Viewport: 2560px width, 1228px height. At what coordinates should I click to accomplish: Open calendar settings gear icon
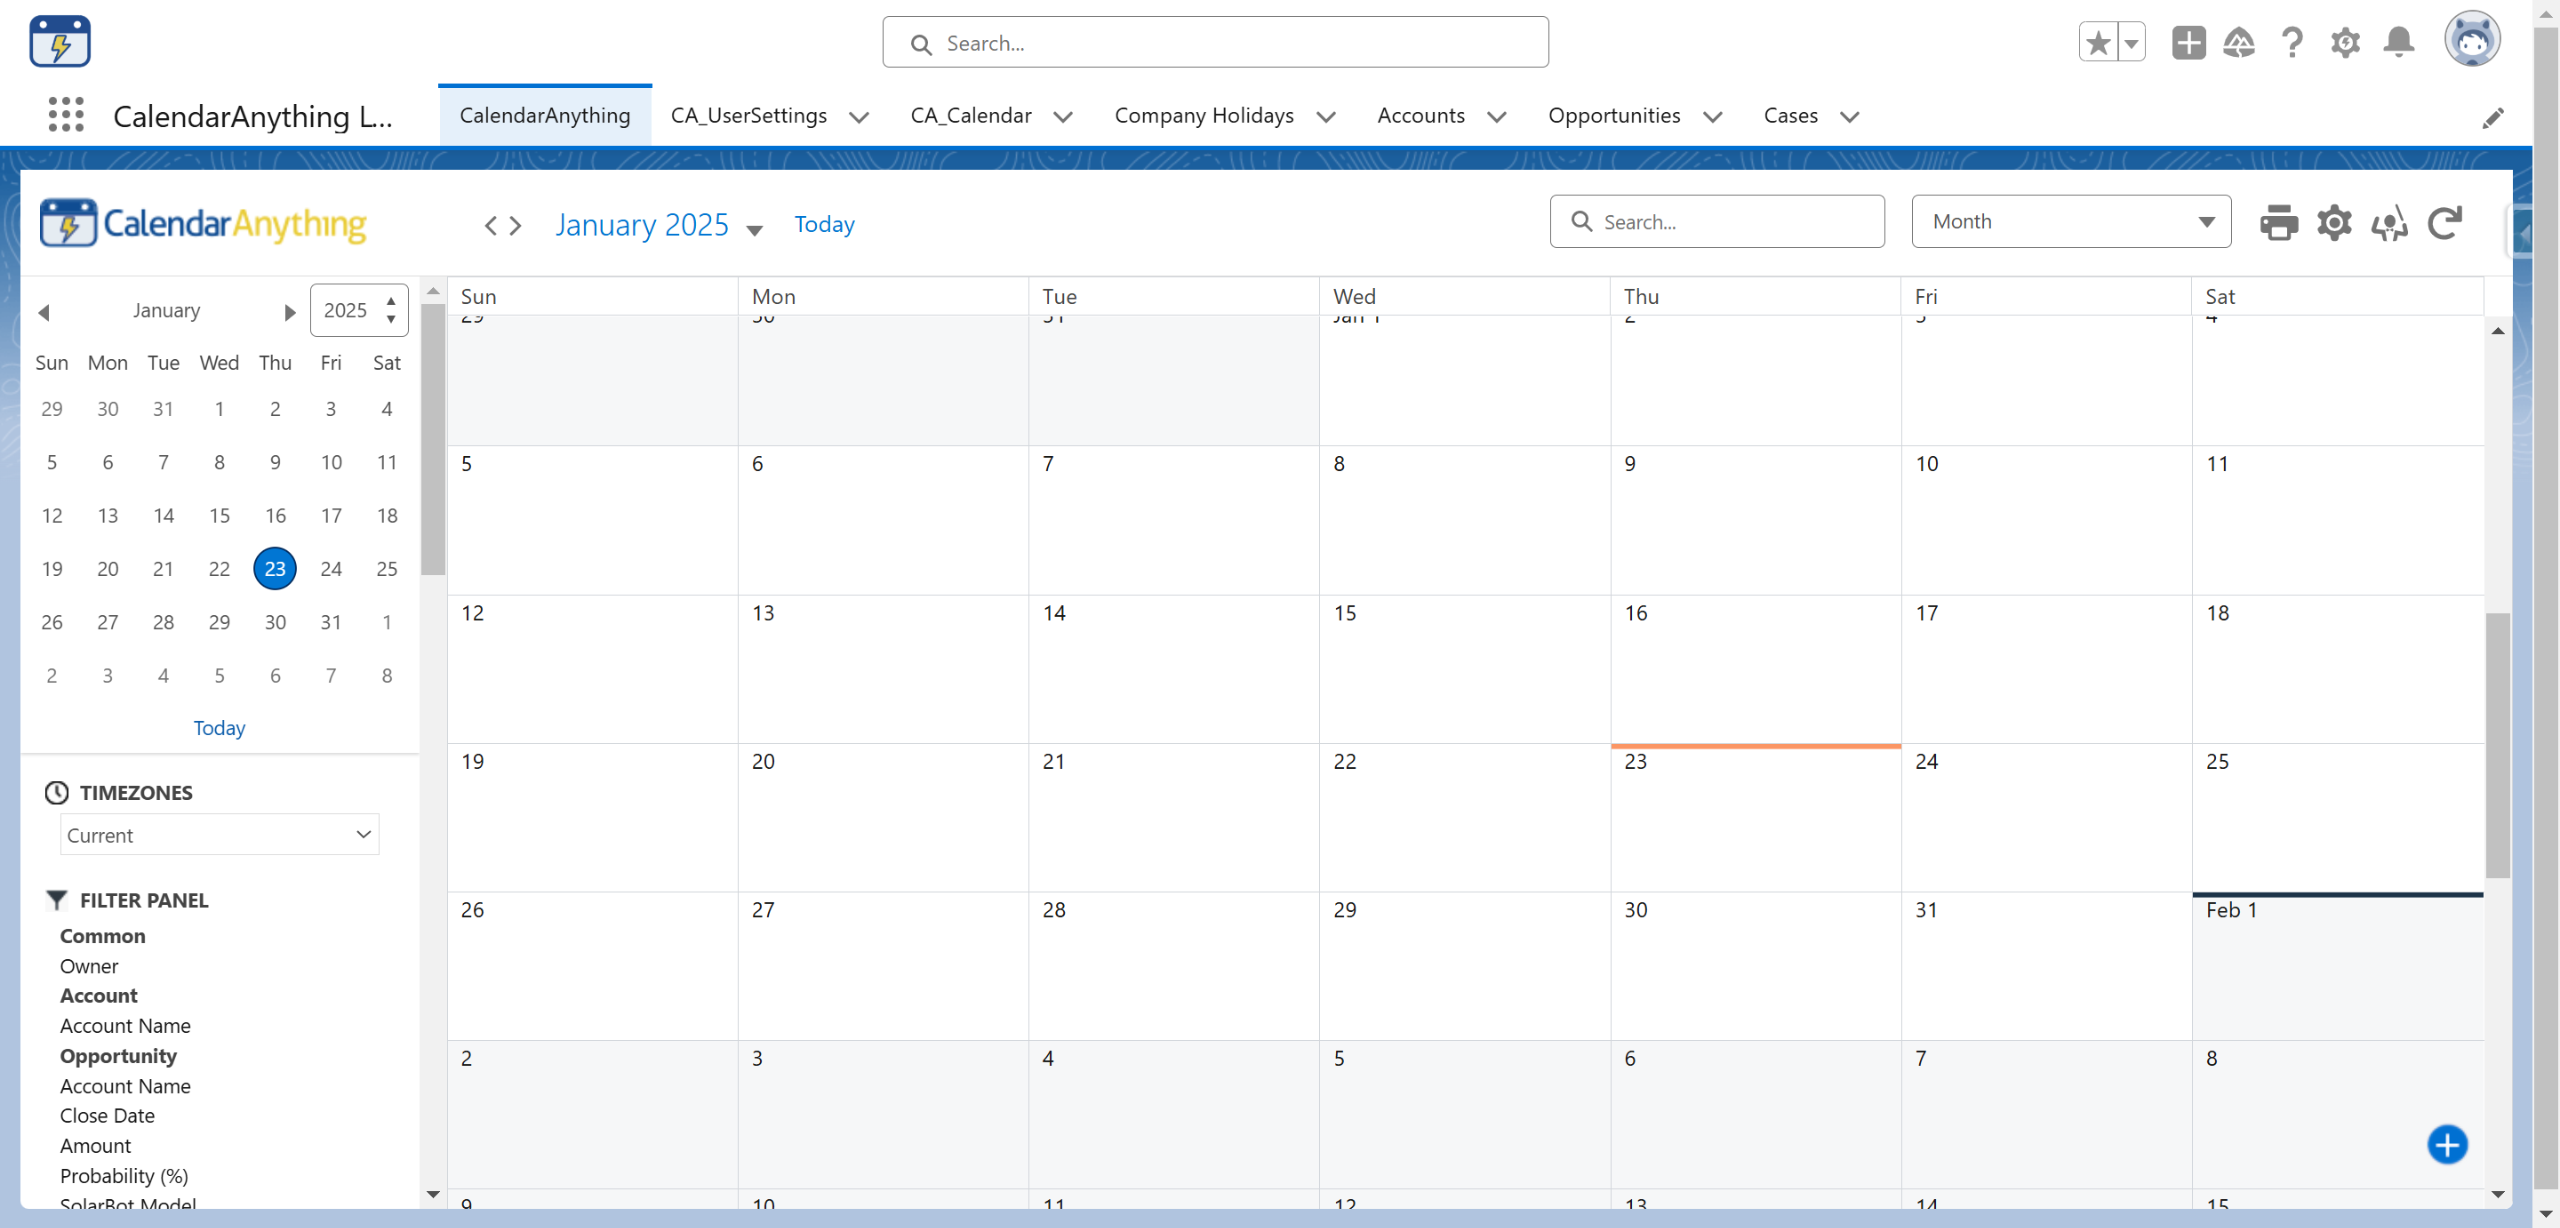tap(2334, 222)
